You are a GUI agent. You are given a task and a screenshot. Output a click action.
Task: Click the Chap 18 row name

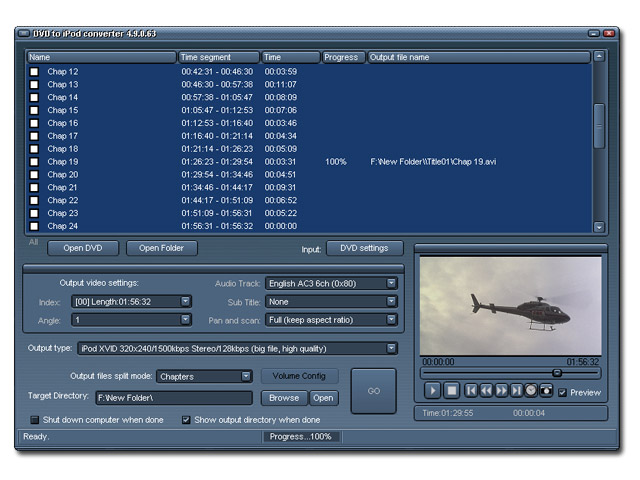tap(62, 149)
